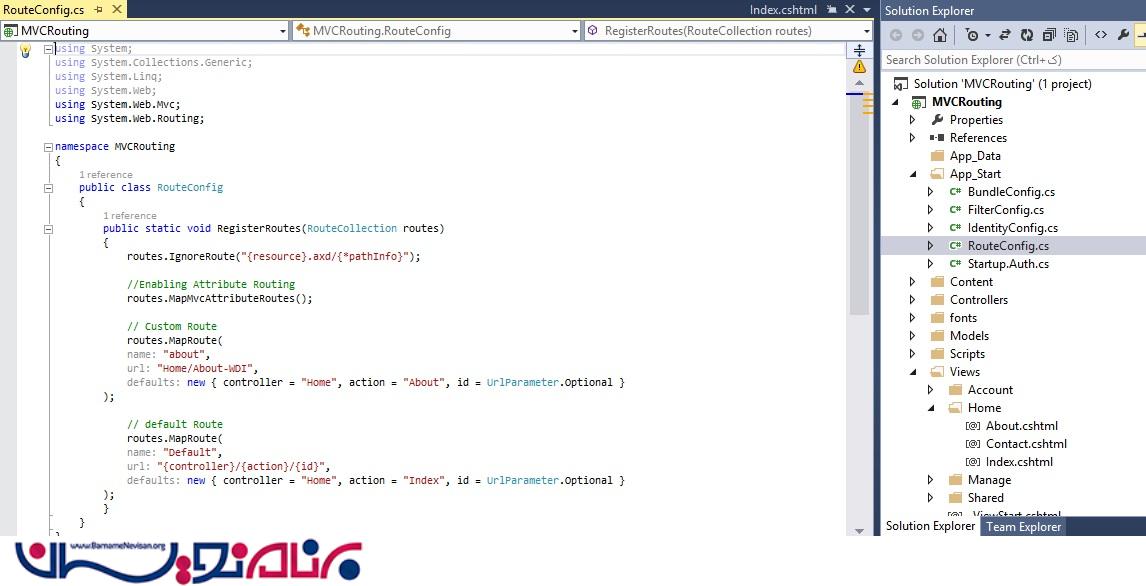Select BundleConfig.cs in App_Start

1010,192
